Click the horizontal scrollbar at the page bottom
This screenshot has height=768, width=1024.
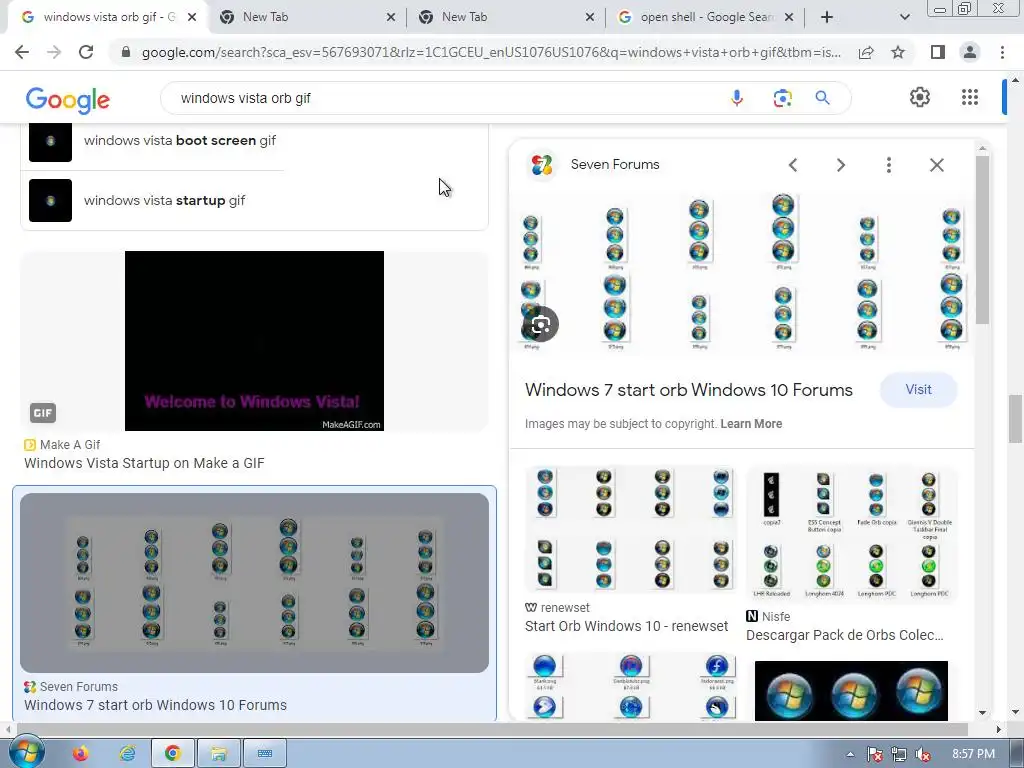492,729
